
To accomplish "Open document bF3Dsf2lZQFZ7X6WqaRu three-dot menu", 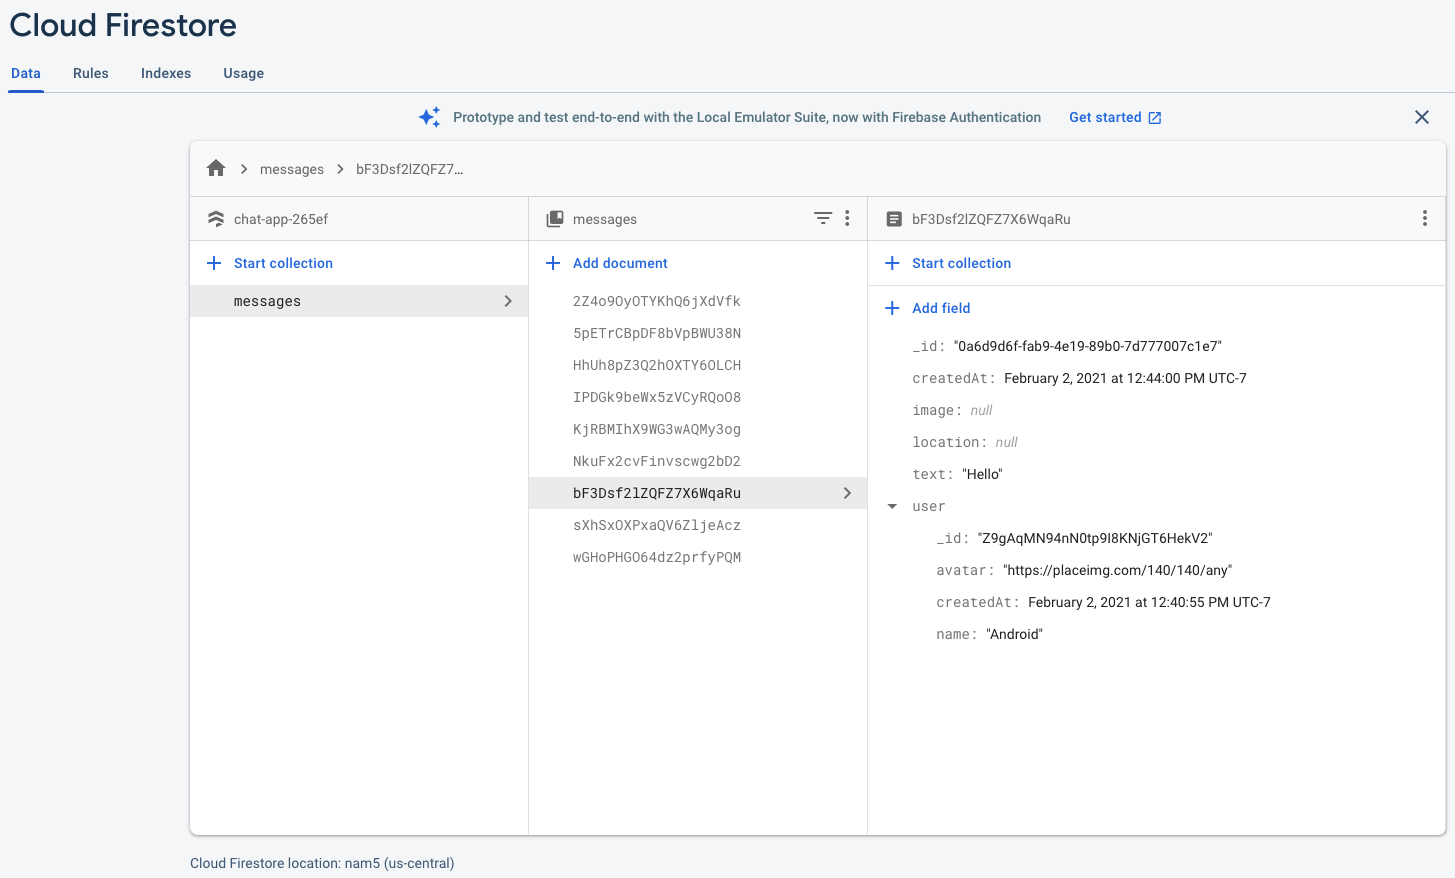I will pyautogui.click(x=1425, y=218).
